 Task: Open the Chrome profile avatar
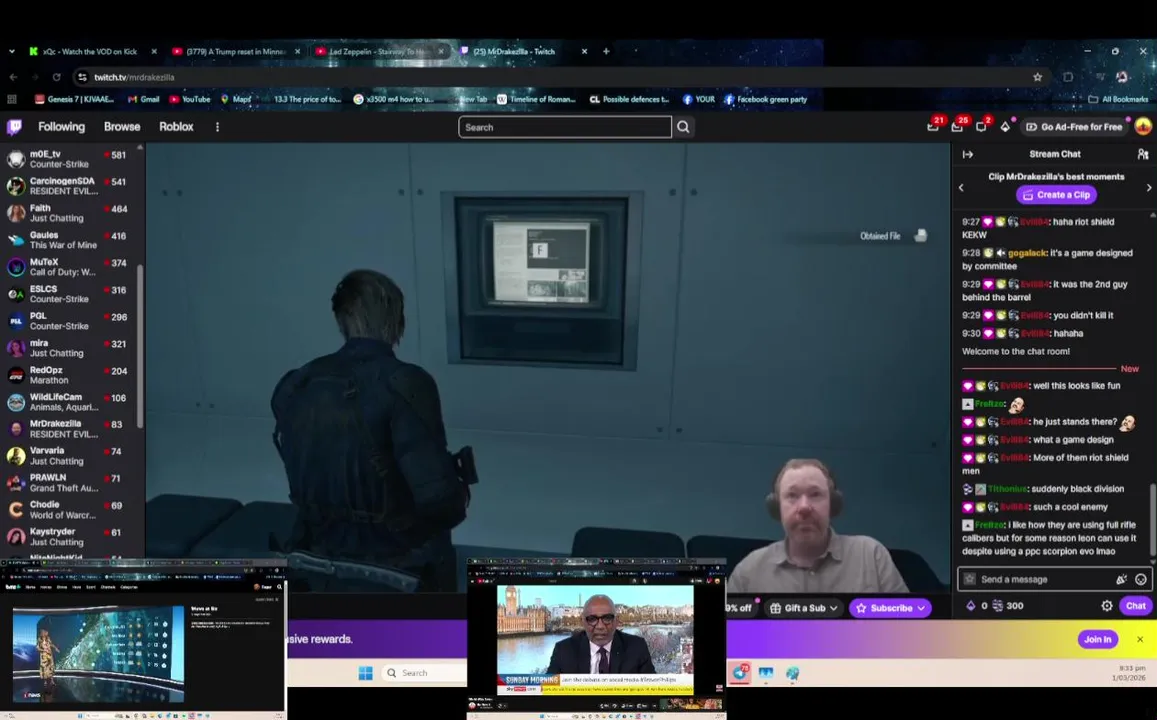[x=1122, y=77]
